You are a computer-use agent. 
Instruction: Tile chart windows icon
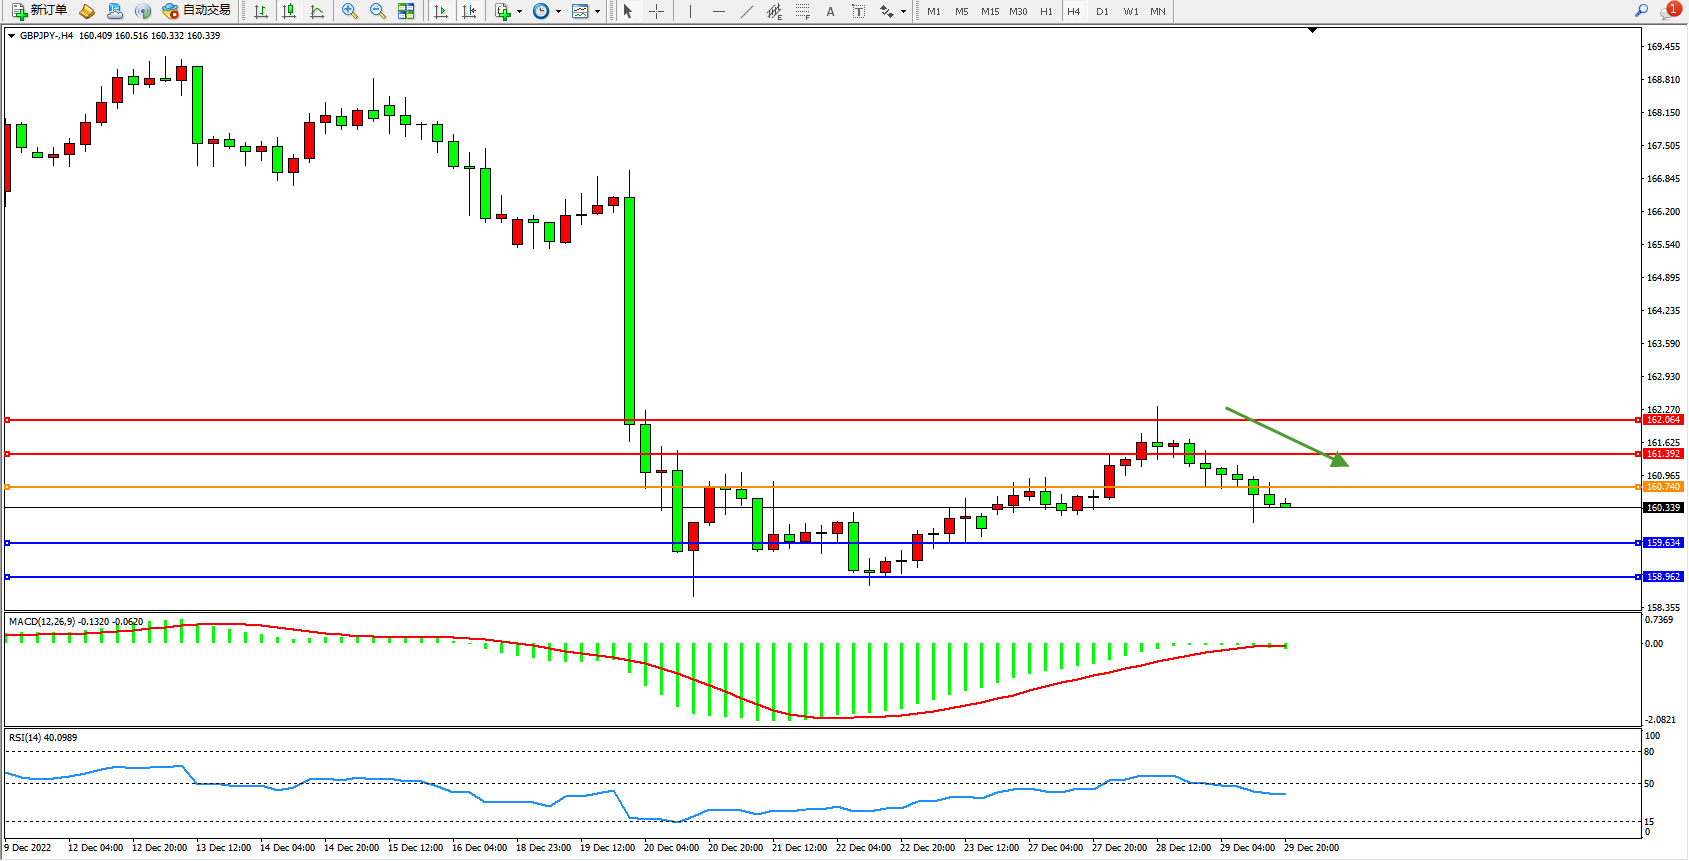point(406,11)
